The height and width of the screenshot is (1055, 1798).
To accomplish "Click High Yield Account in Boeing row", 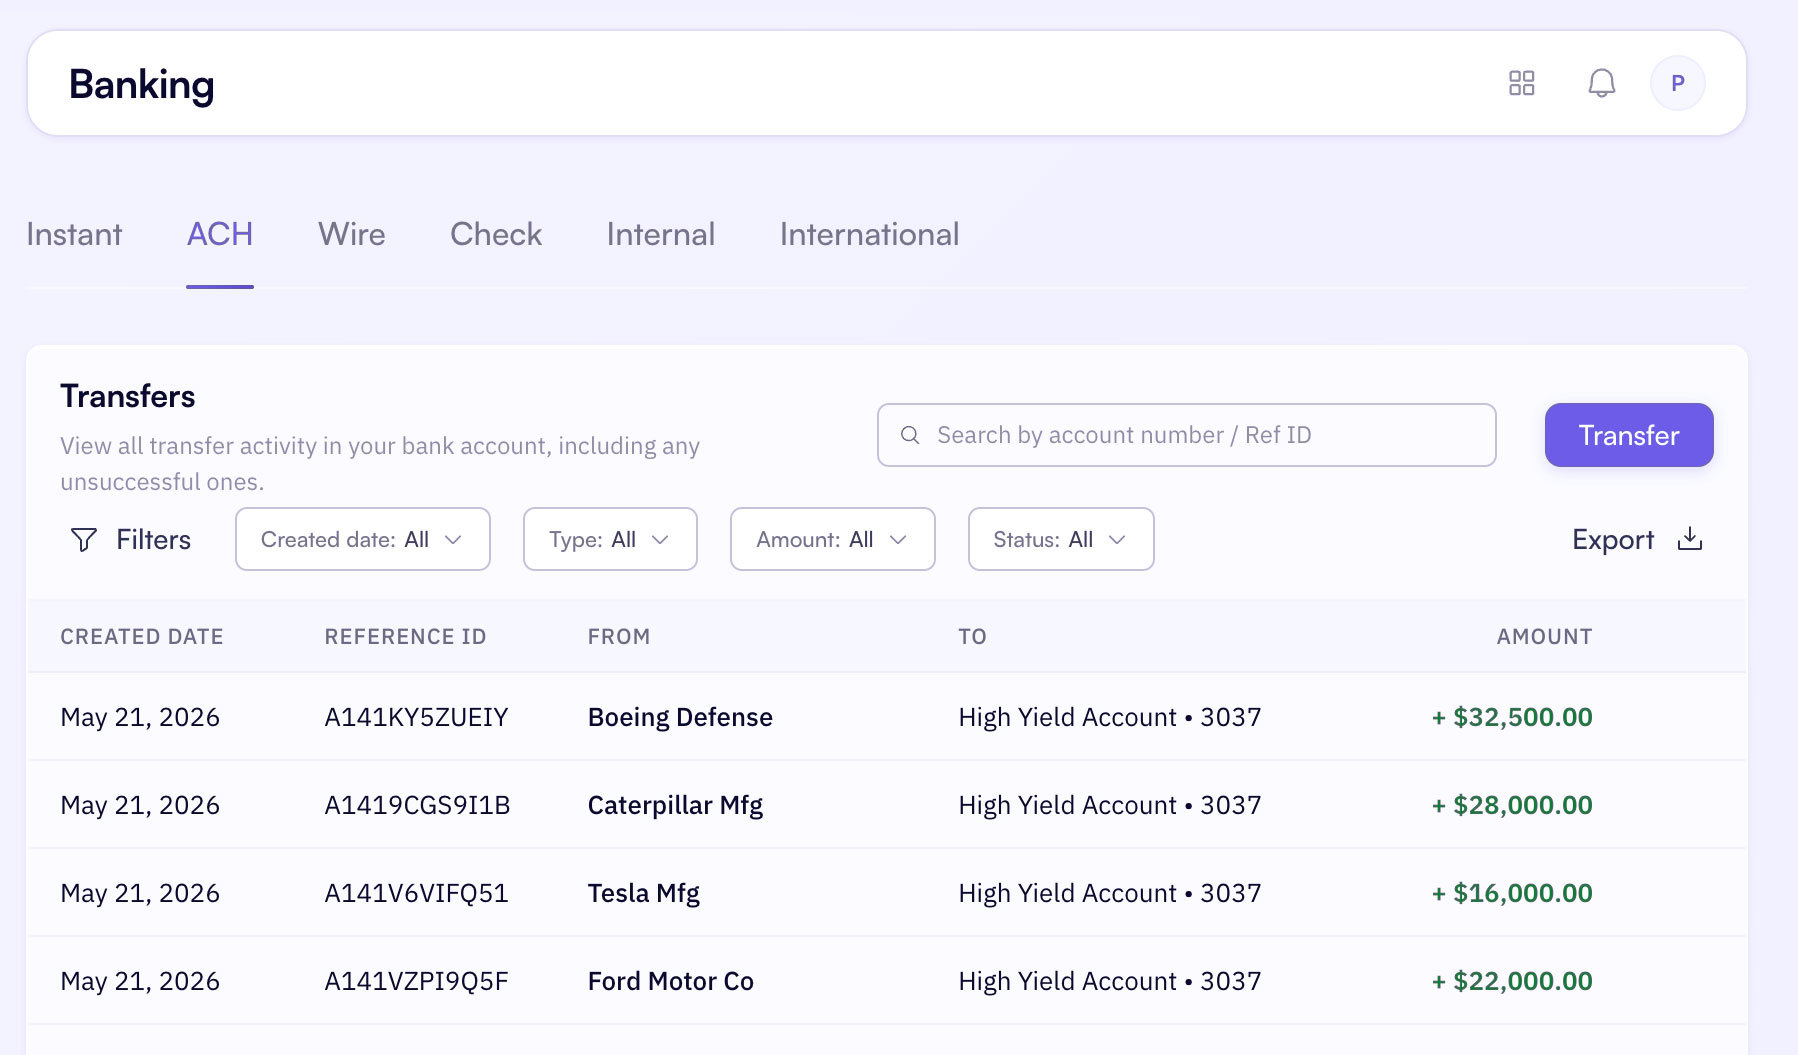I will click(1110, 717).
